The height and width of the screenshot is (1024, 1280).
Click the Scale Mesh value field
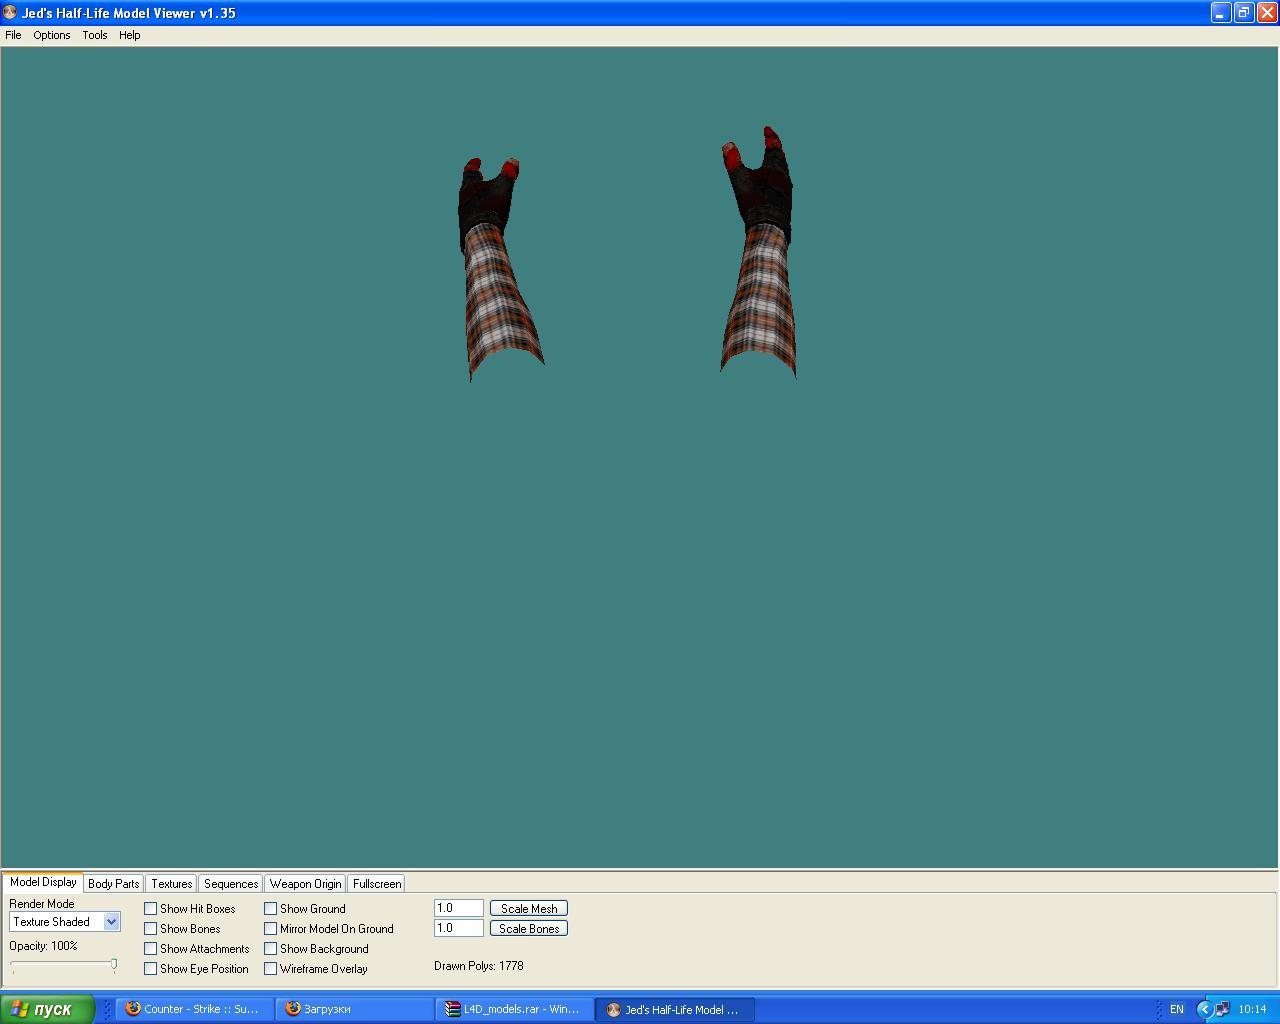[459, 908]
